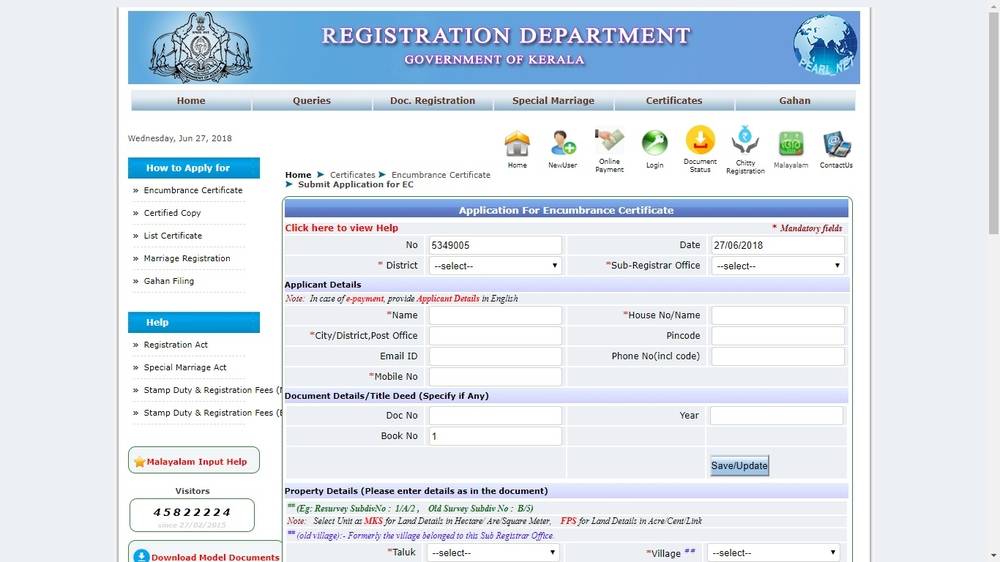
Task: Click the Year field
Action: [776, 415]
